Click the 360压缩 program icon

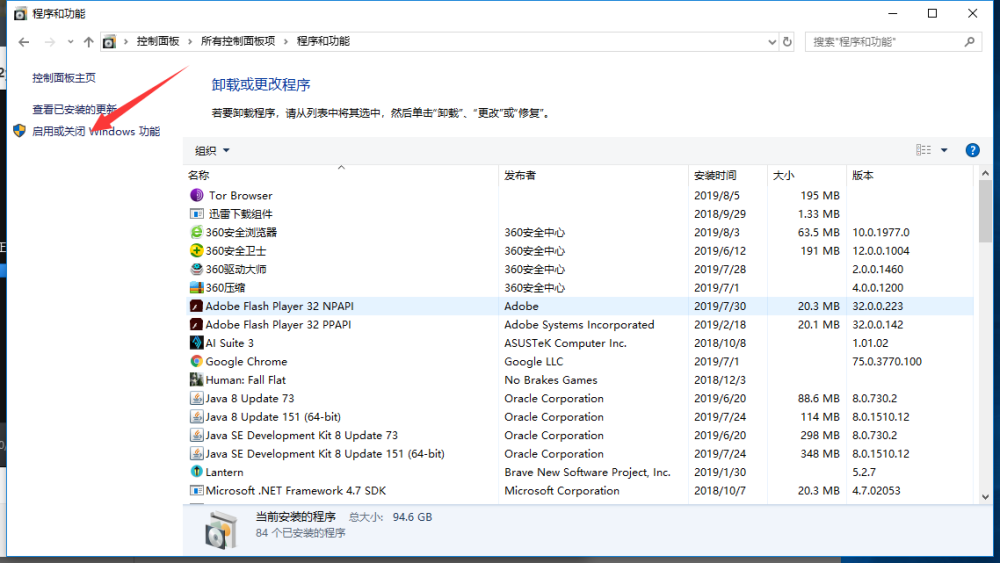click(x=196, y=288)
